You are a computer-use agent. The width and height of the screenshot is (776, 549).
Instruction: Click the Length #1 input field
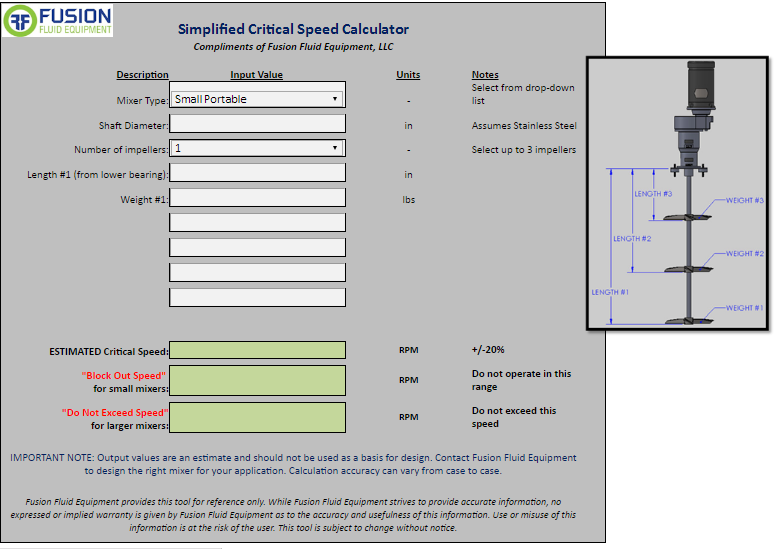pos(257,173)
